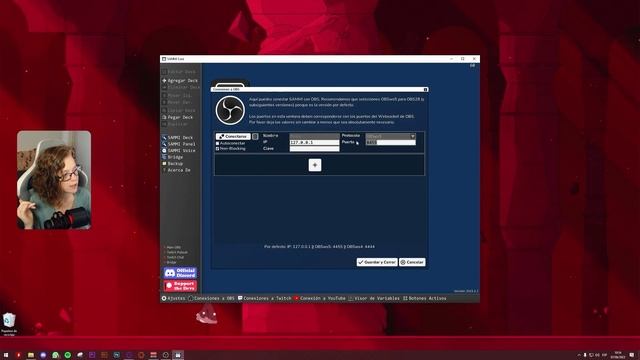Open Spotify from the taskbar
The image size is (640, 360).
[x=67, y=355]
